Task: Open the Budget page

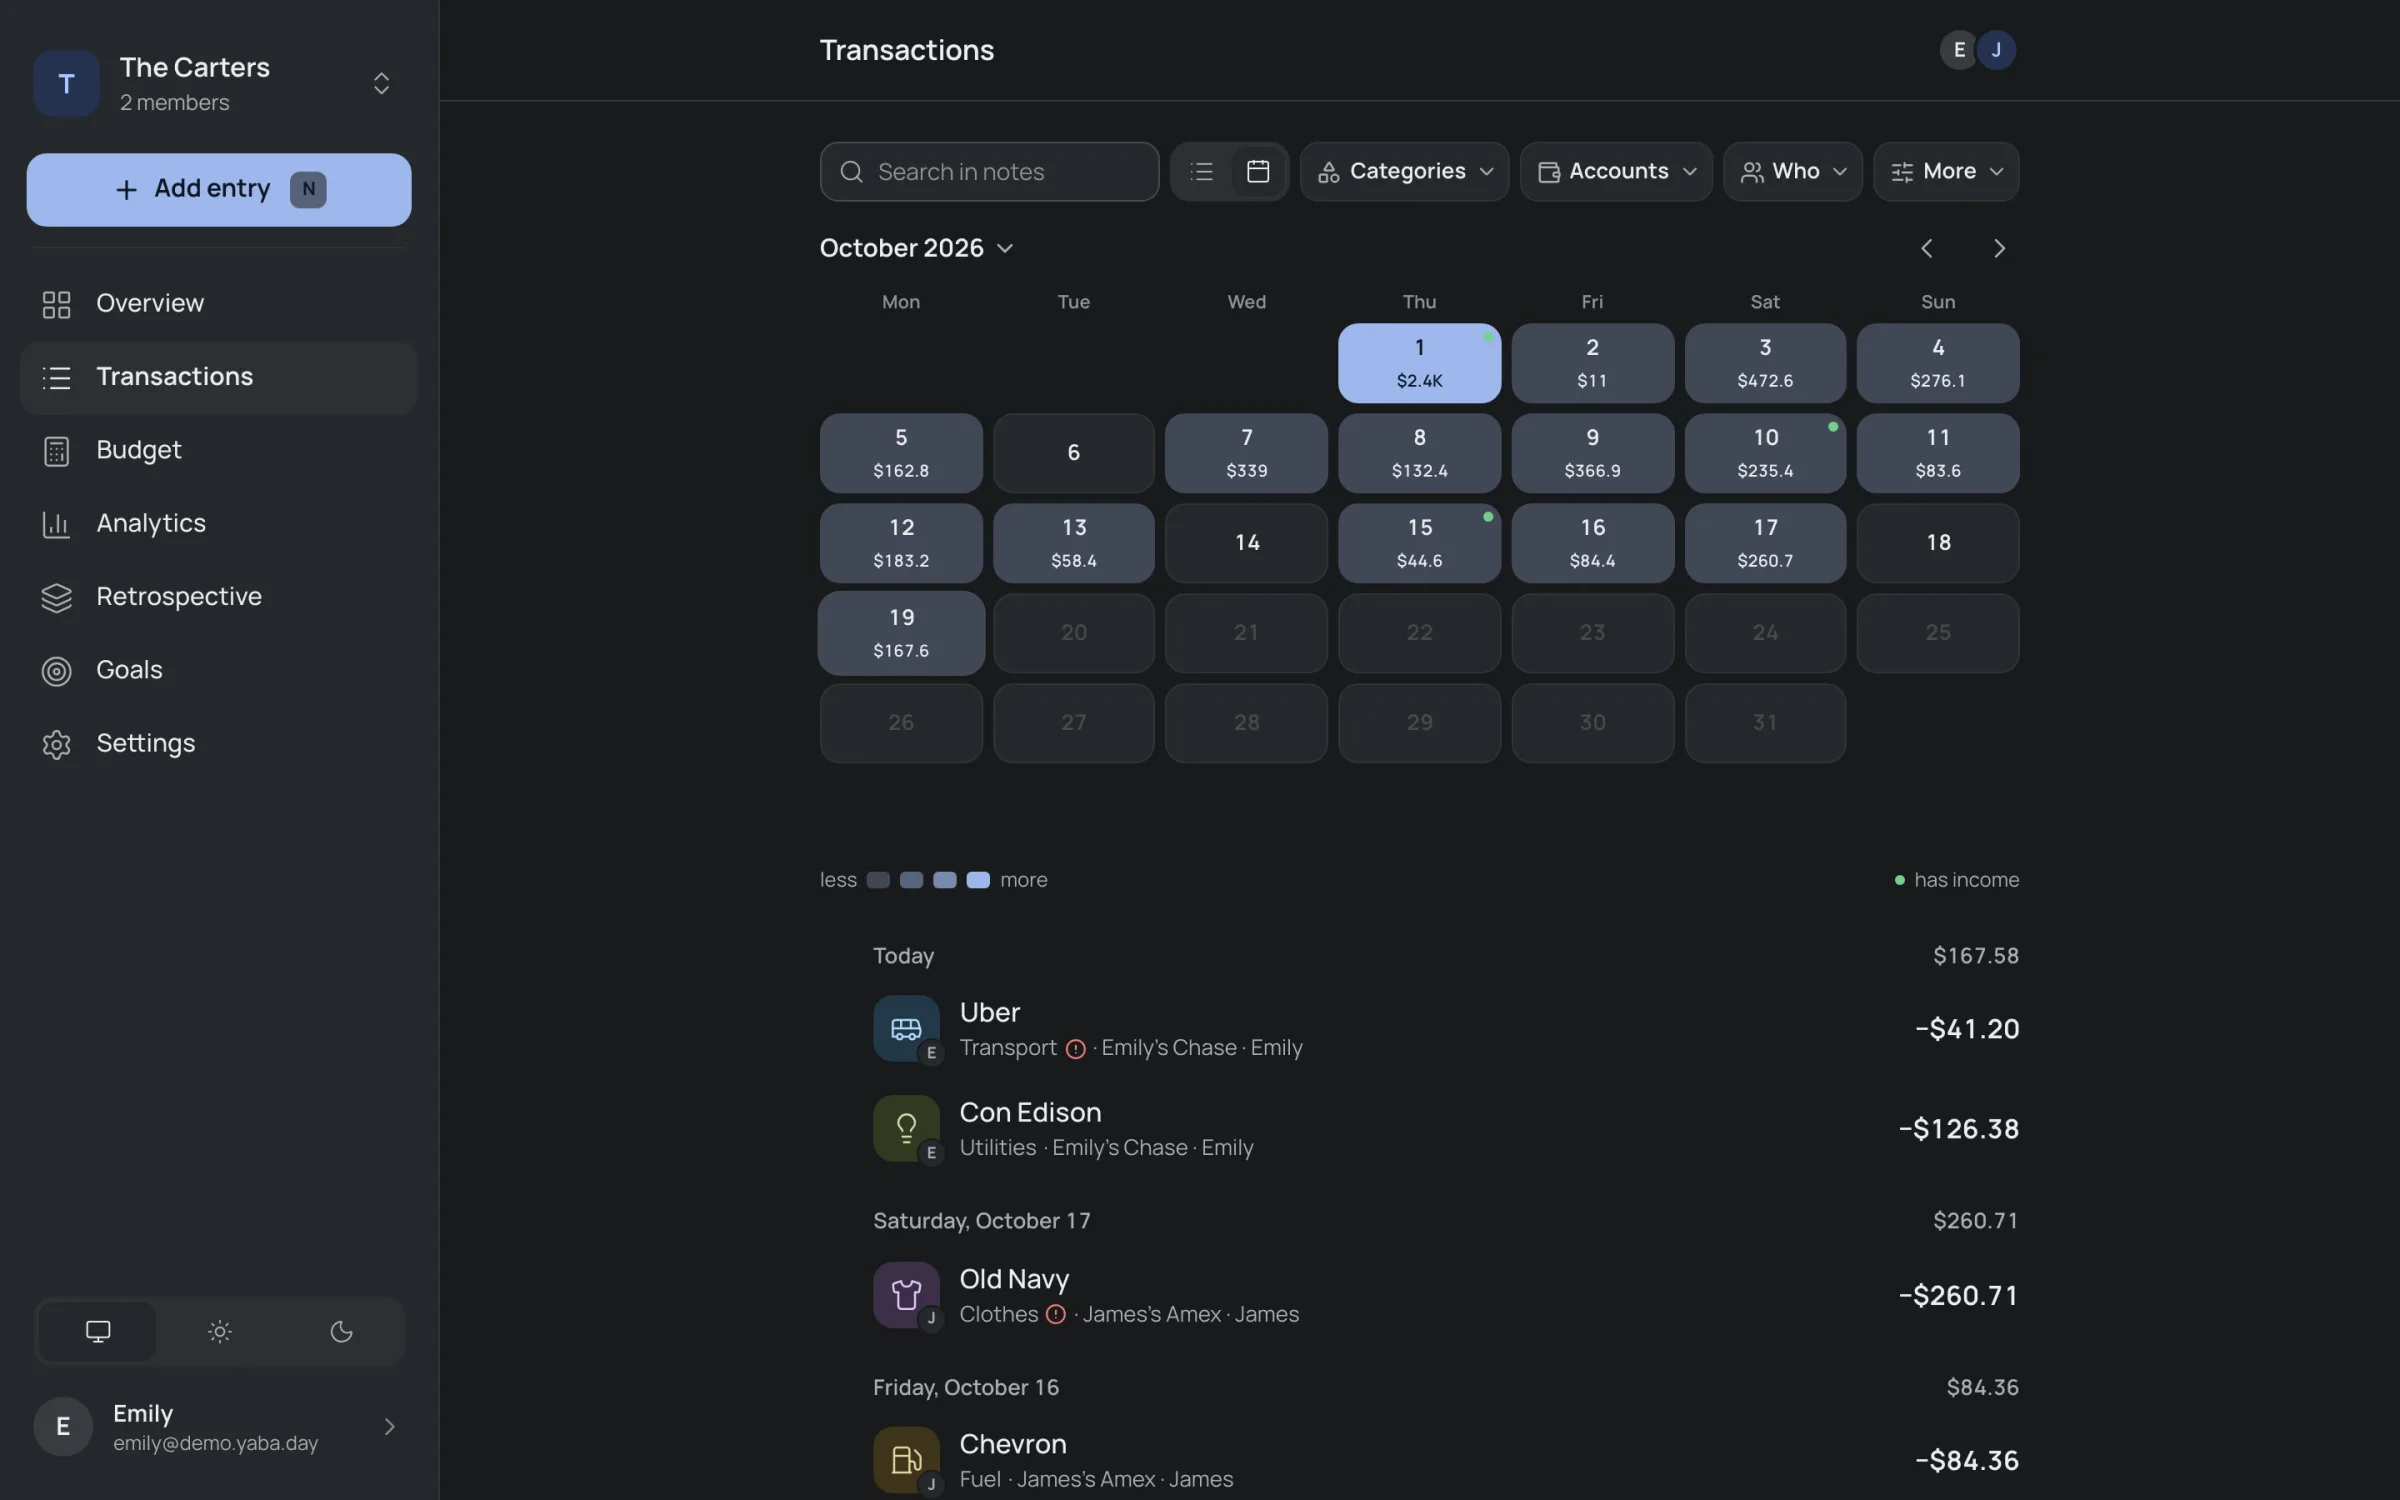Action: tap(218, 451)
